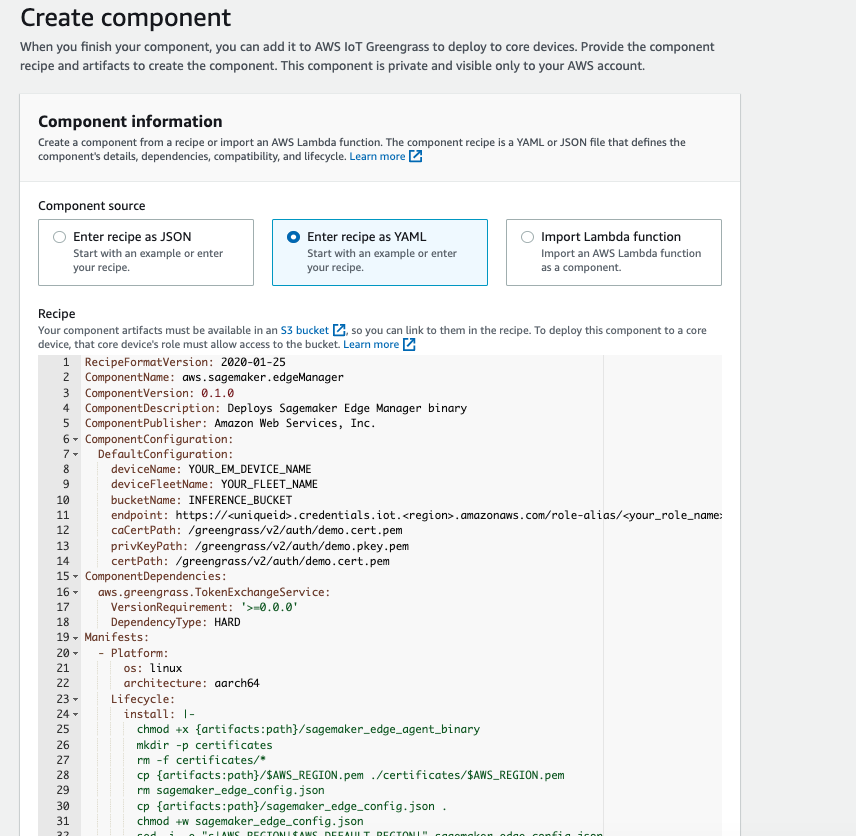The image size is (856, 836).
Task: Collapse Lifecycle fold arrow at line 23
Action: click(x=76, y=699)
